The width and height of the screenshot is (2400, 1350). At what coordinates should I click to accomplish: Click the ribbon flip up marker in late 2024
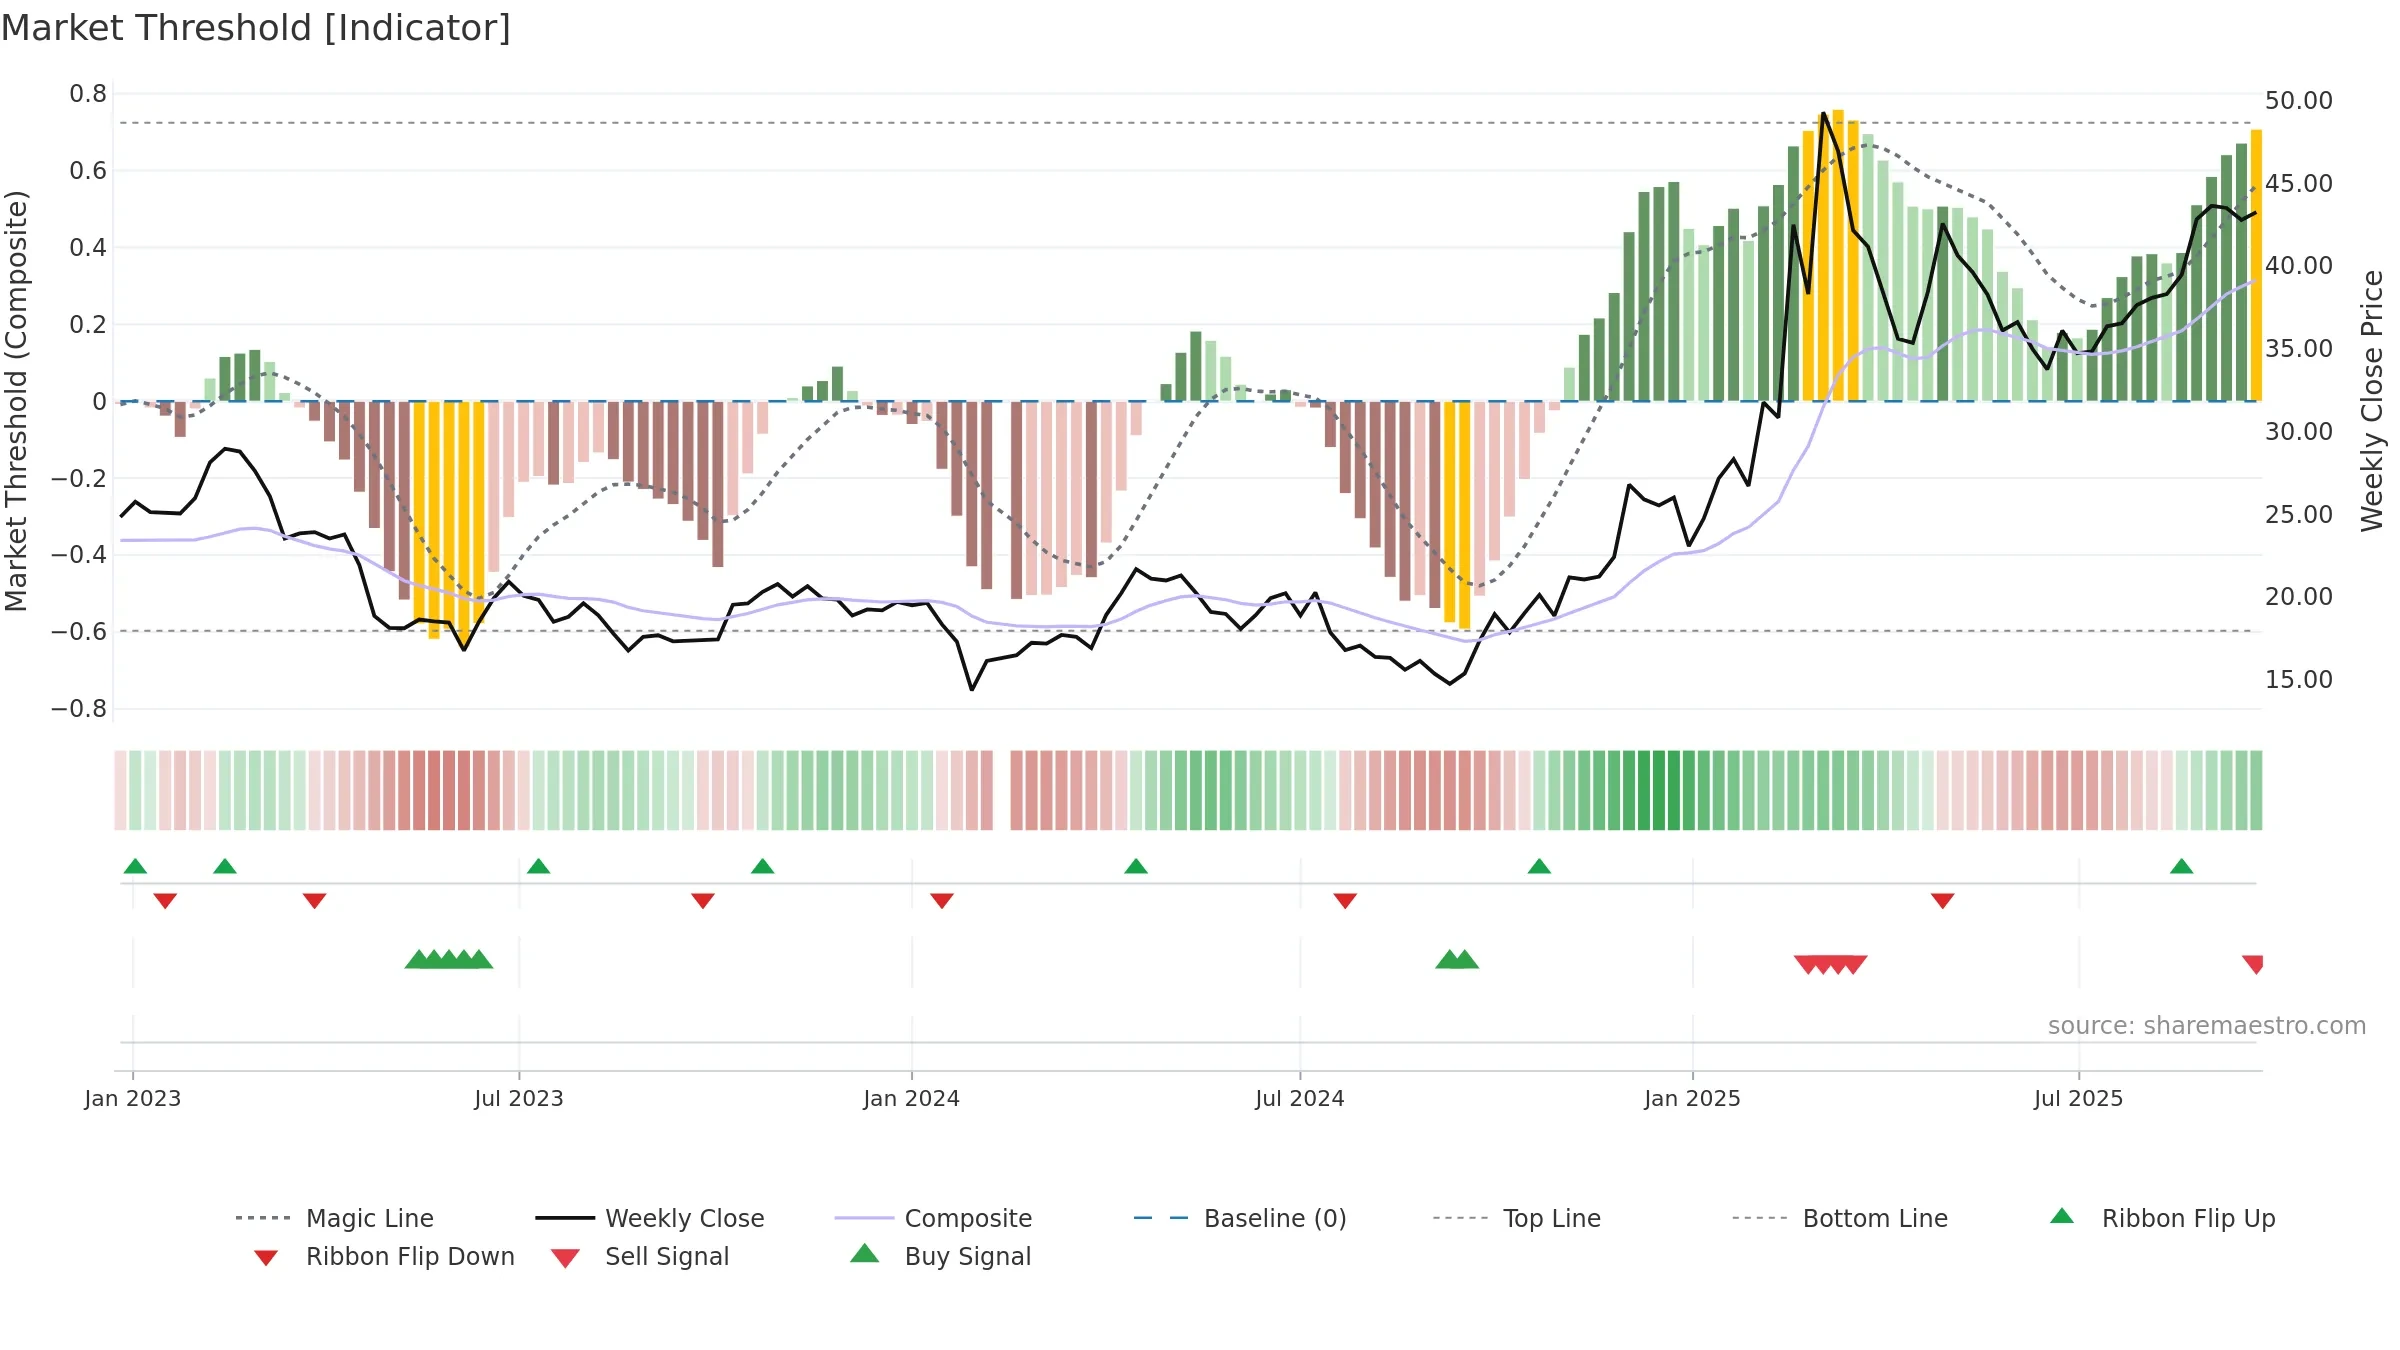click(x=1539, y=866)
